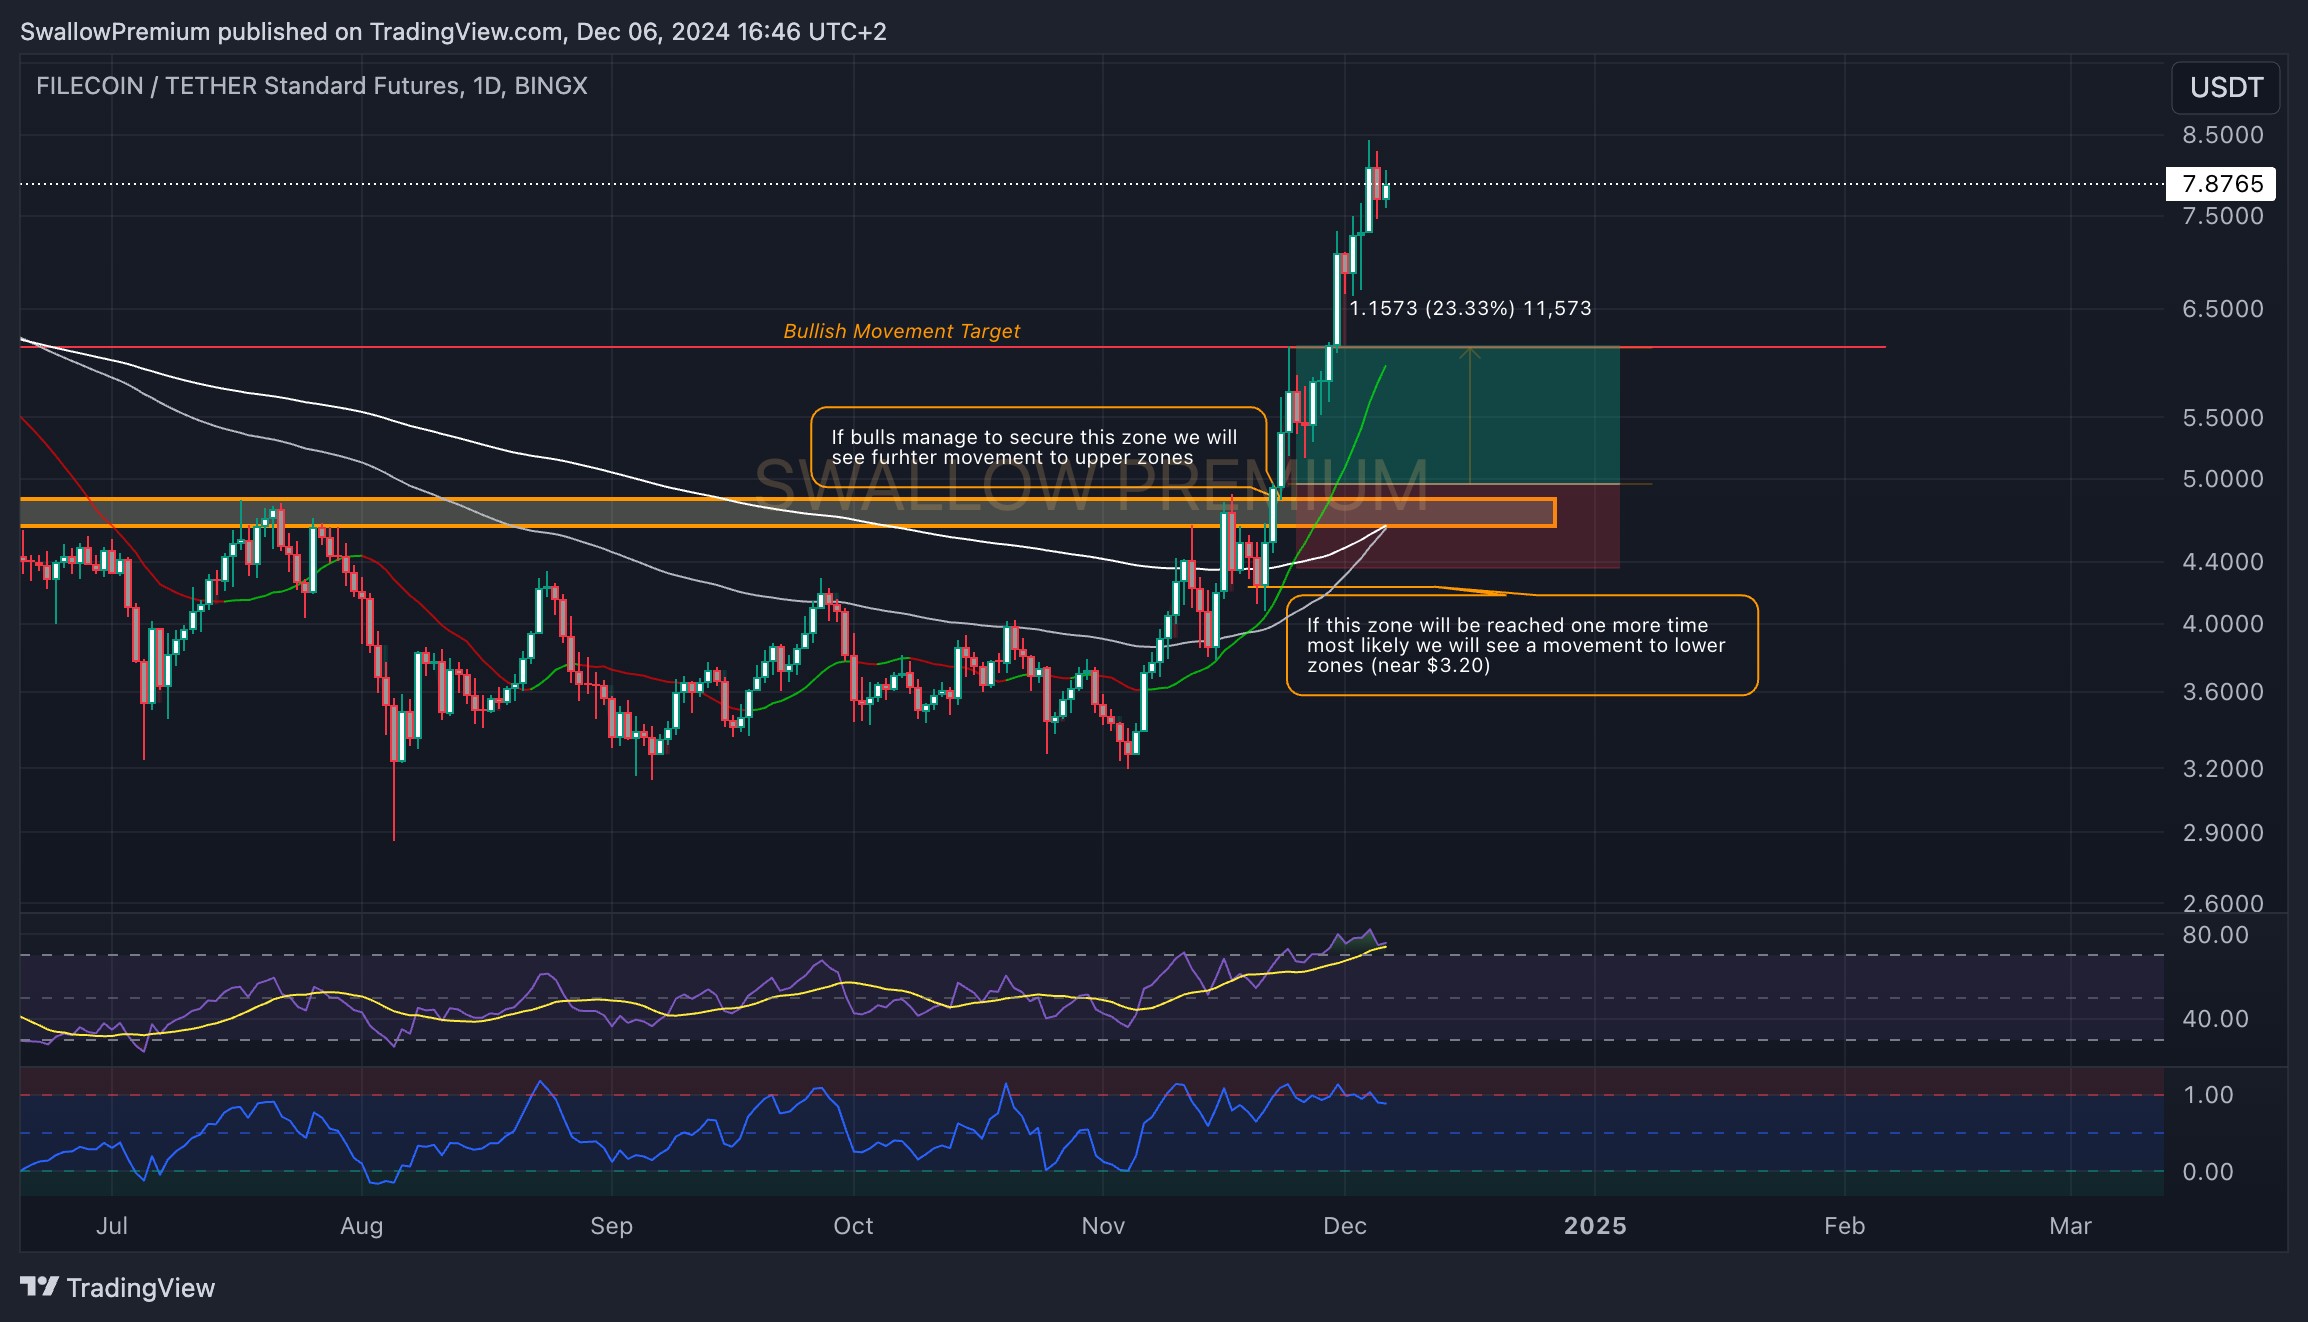Click the oscillator 0.00 axis label
The width and height of the screenshot is (2308, 1322).
pyautogui.click(x=2208, y=1172)
